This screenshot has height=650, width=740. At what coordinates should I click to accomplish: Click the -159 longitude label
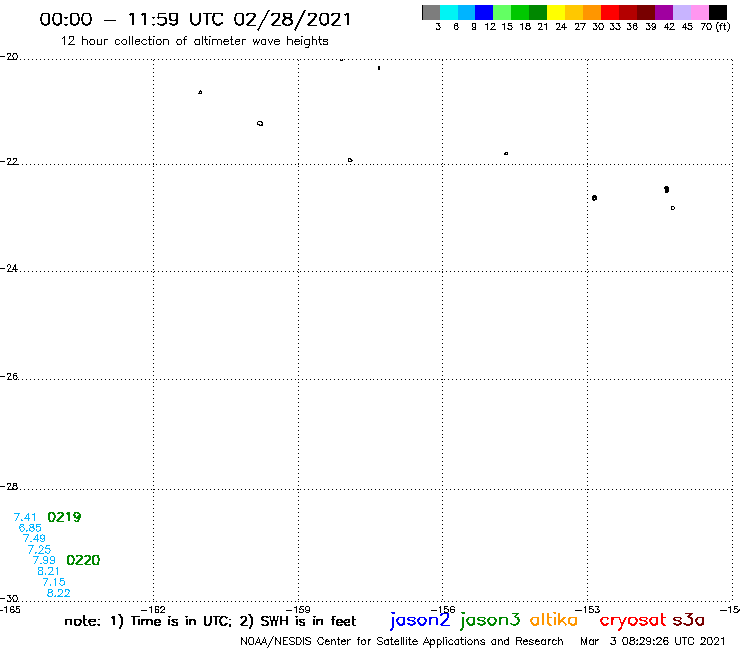point(298,609)
